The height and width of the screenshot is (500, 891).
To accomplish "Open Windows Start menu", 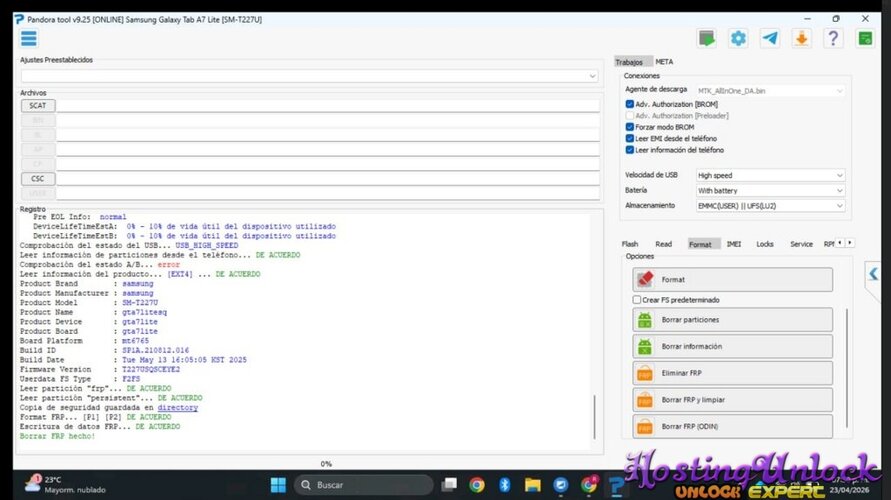I will coord(278,485).
